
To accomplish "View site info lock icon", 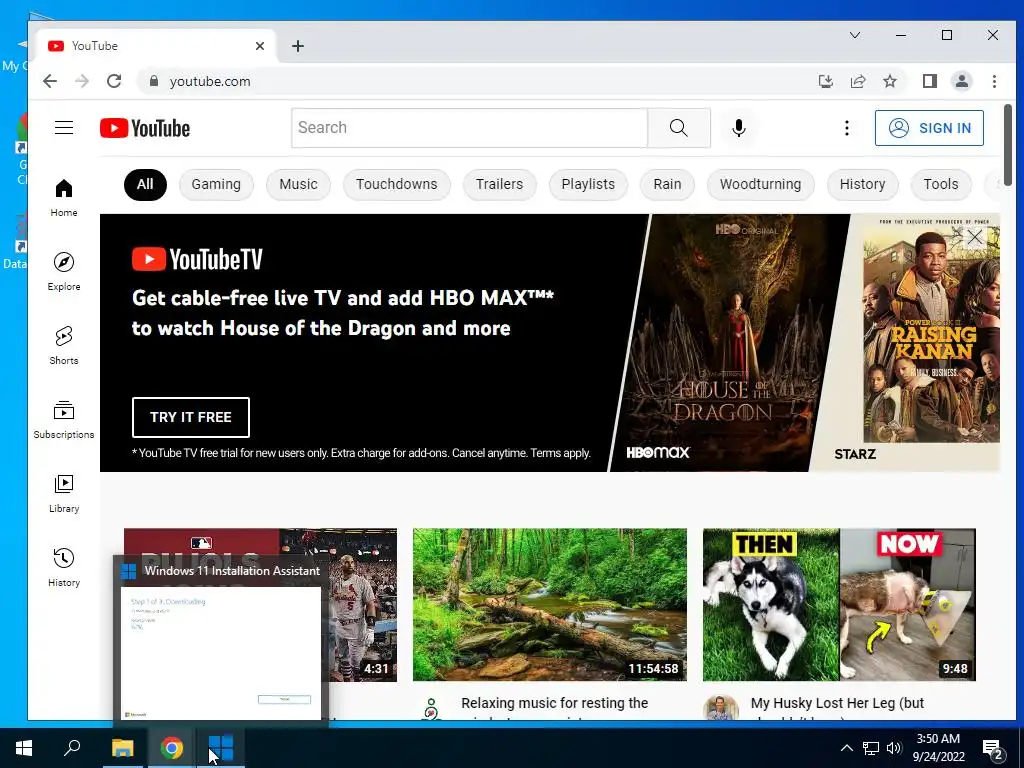I will [x=153, y=81].
